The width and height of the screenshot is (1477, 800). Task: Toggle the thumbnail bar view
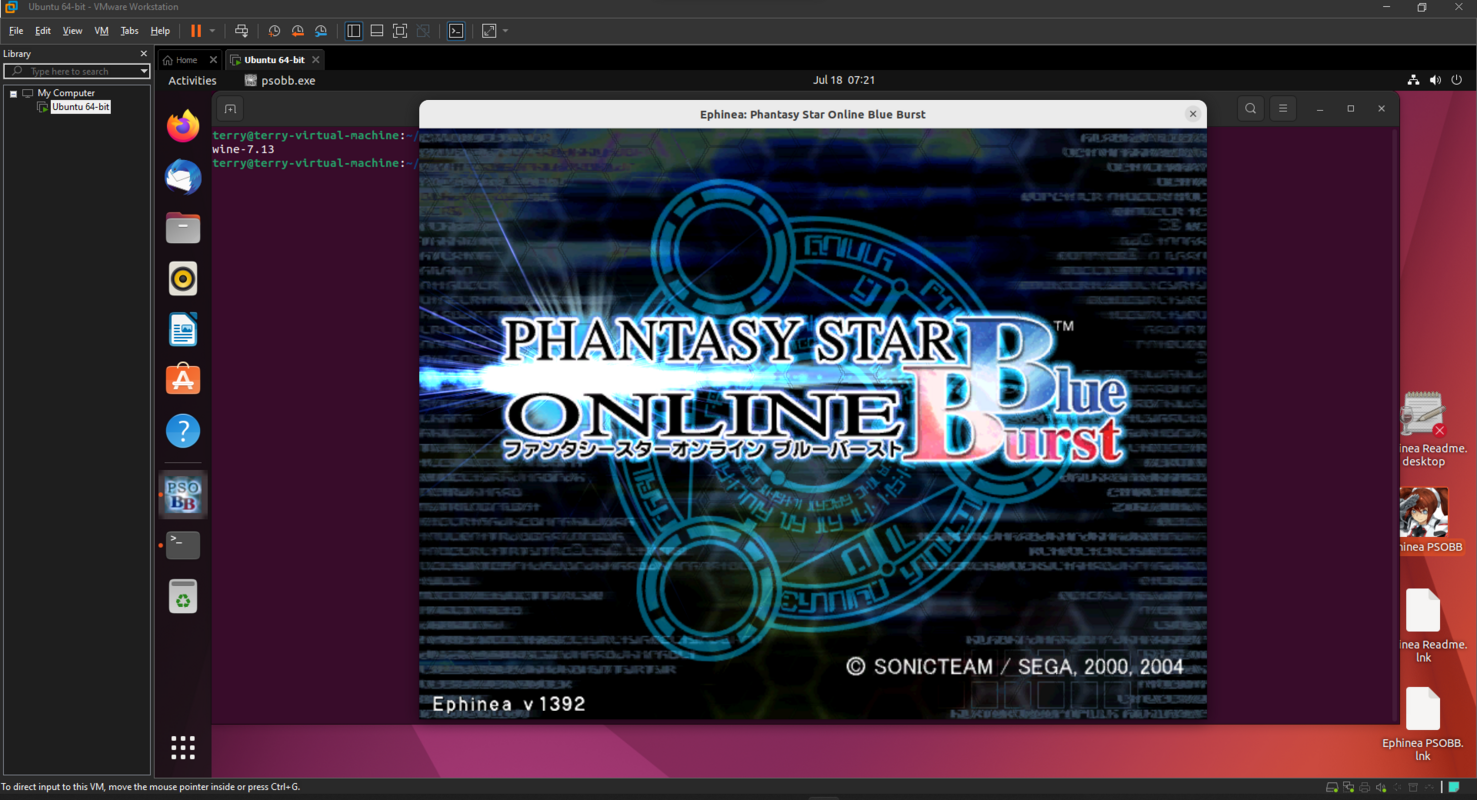377,31
